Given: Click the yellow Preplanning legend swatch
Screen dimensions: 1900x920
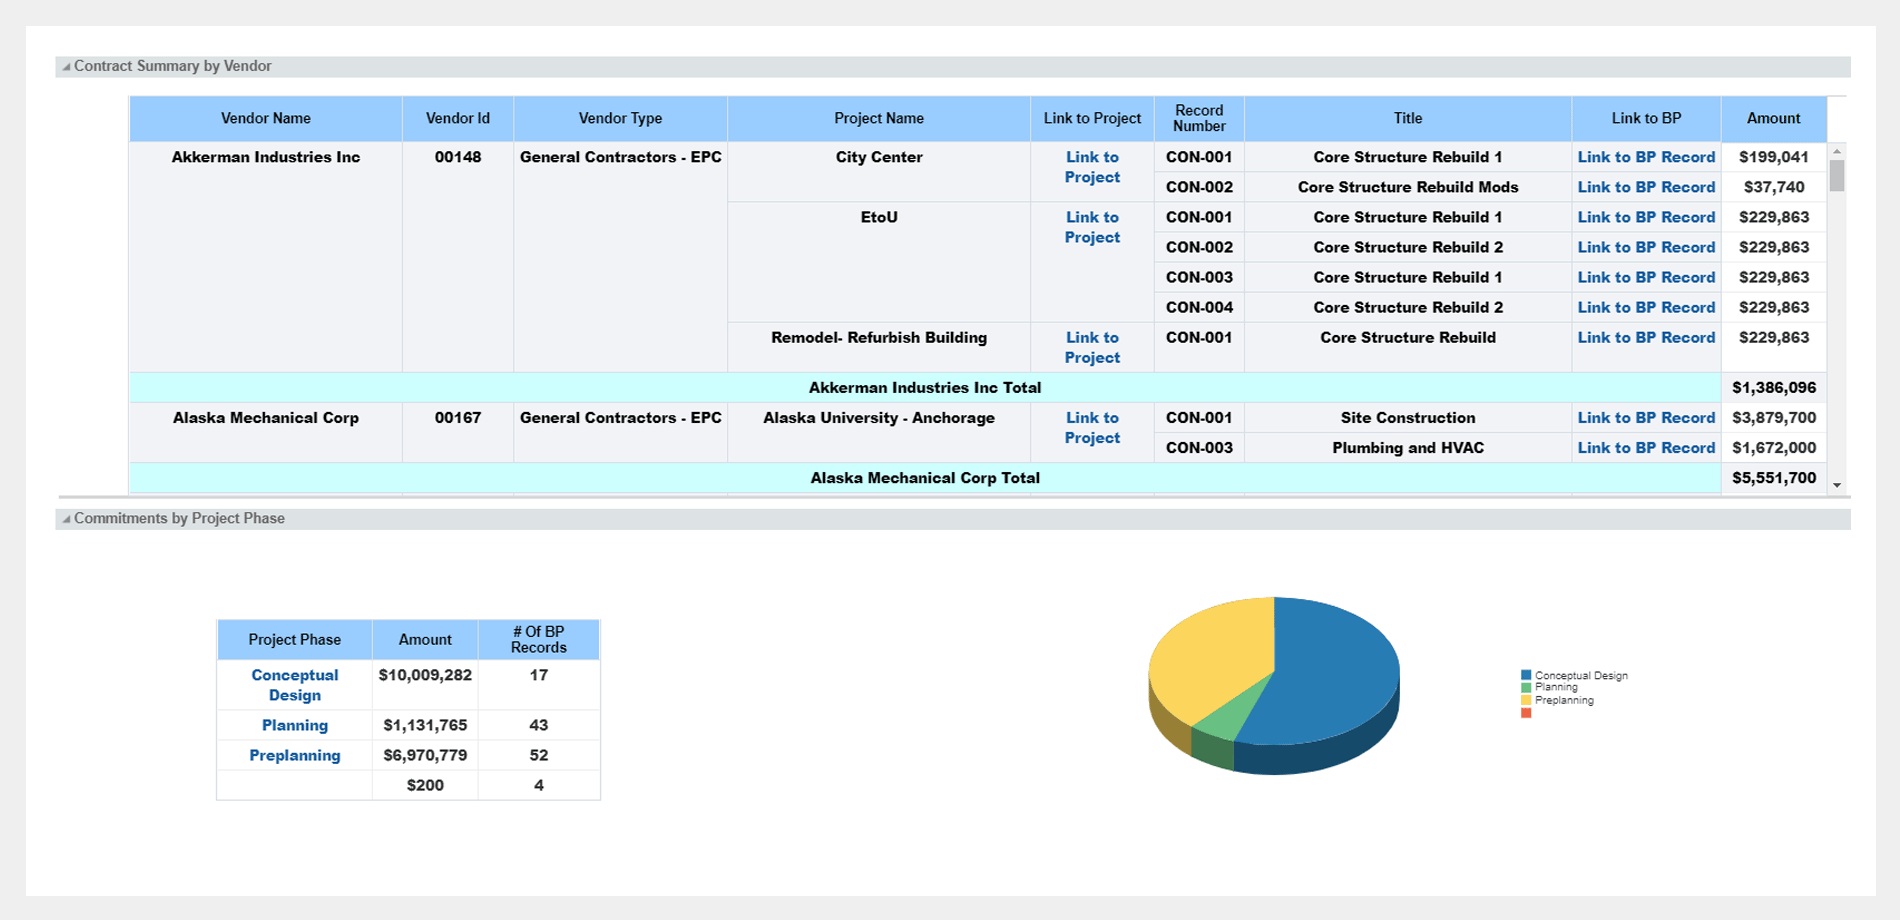Looking at the screenshot, I should point(1526,700).
